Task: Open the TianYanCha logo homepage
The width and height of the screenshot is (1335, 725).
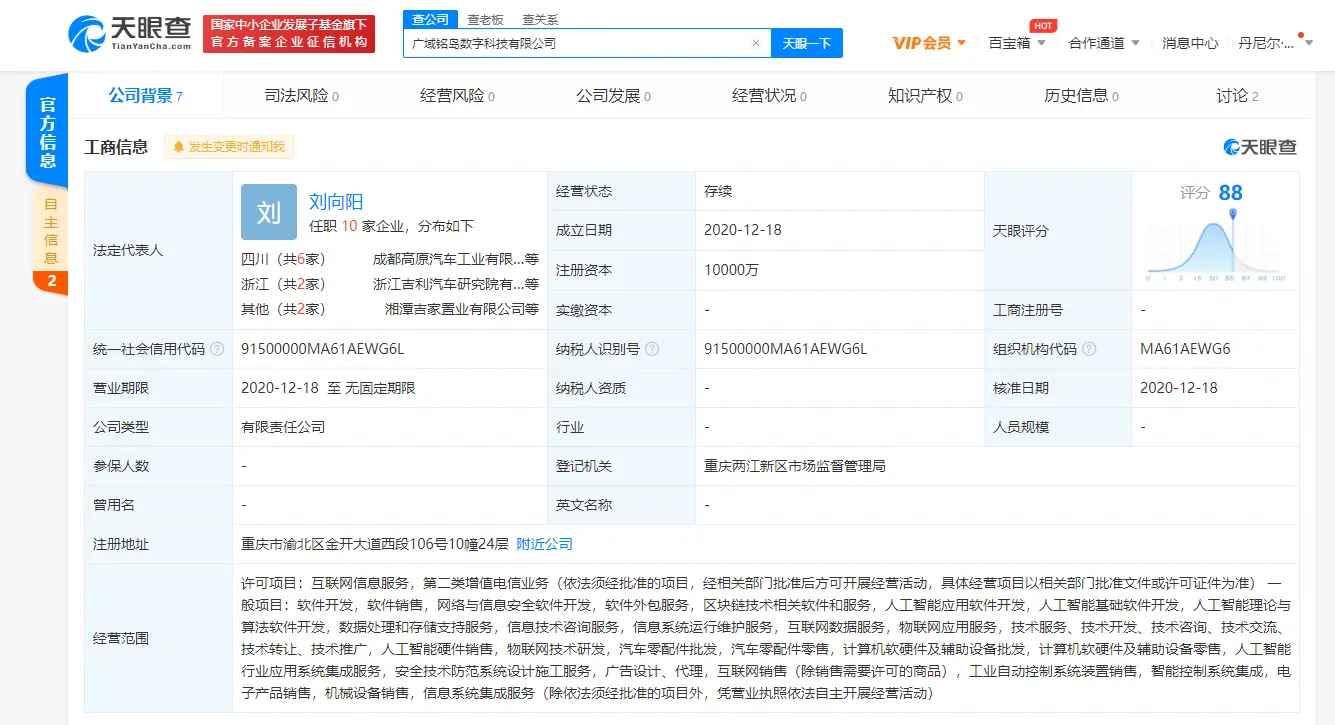Action: [x=130, y=34]
